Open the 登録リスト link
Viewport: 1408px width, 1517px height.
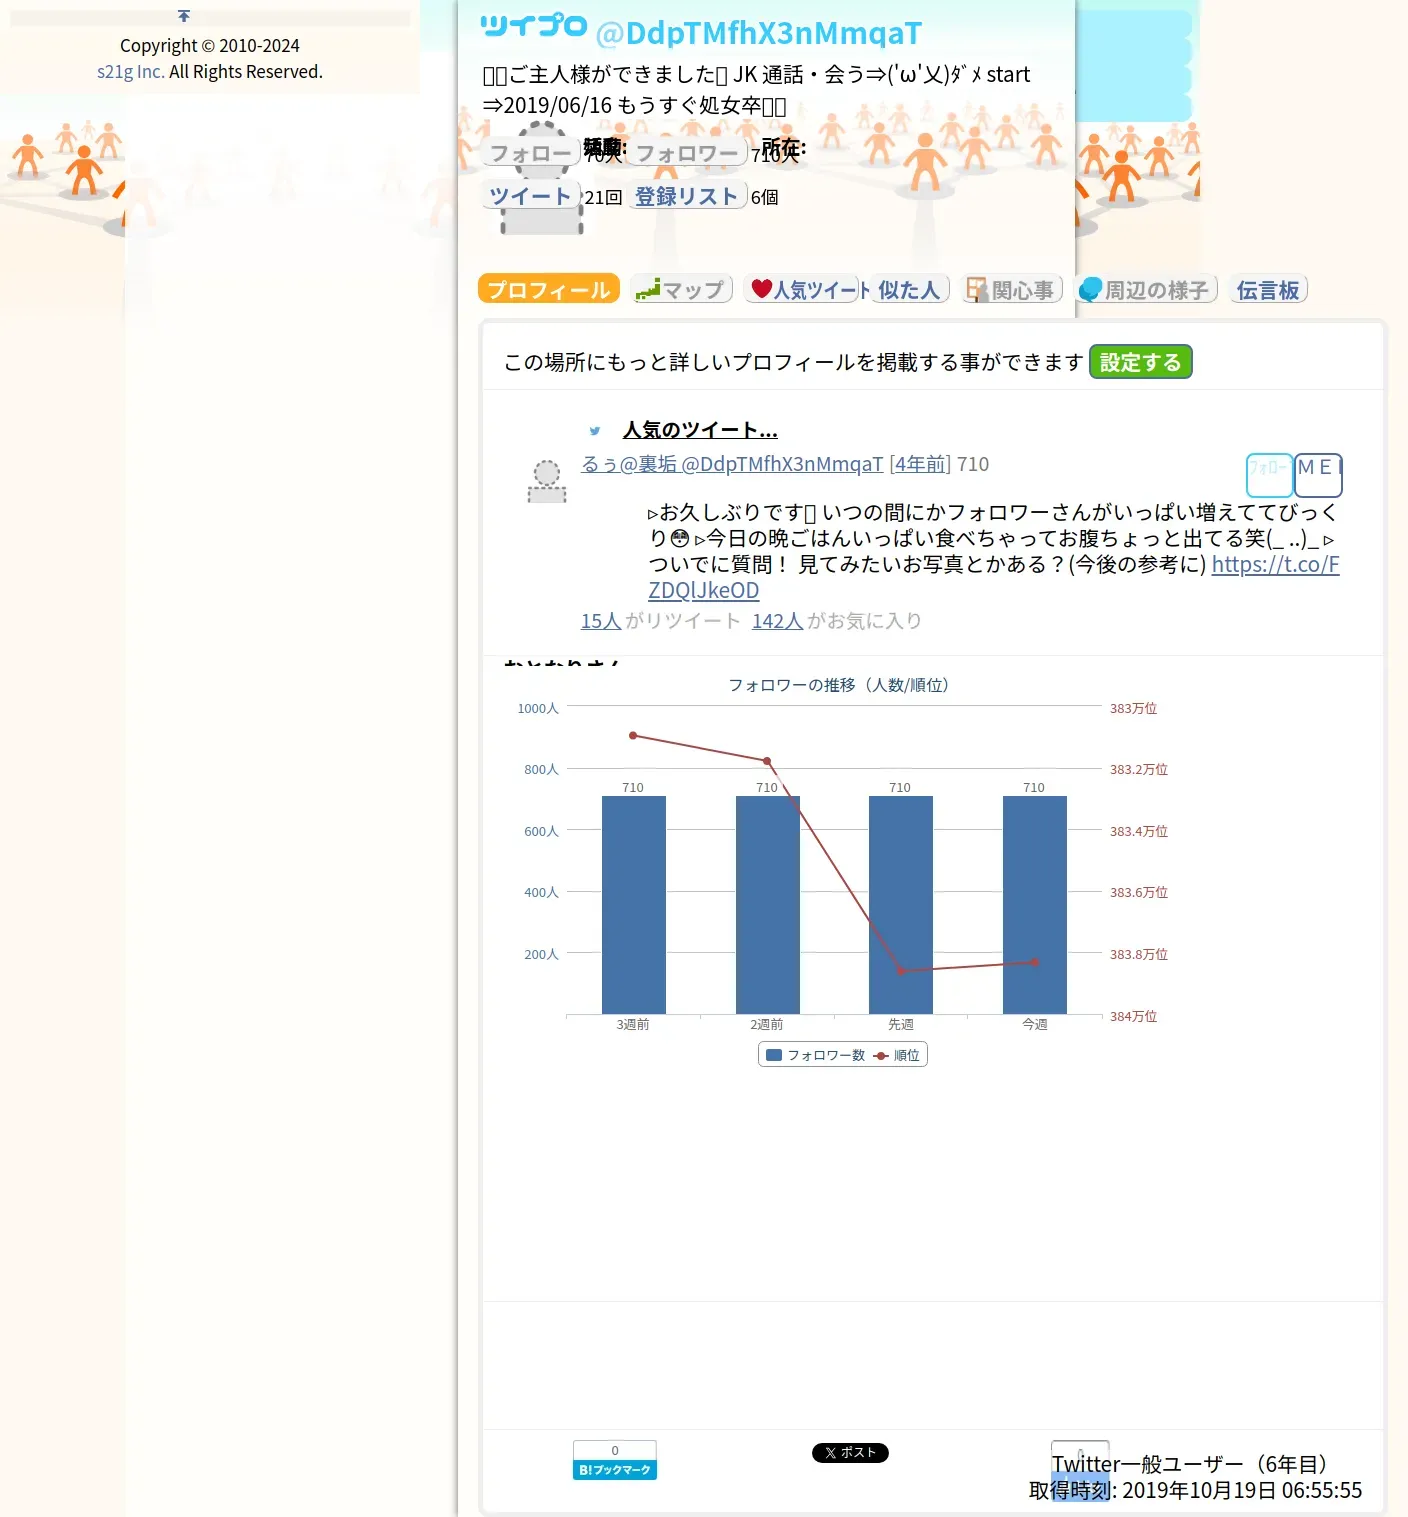tap(687, 196)
